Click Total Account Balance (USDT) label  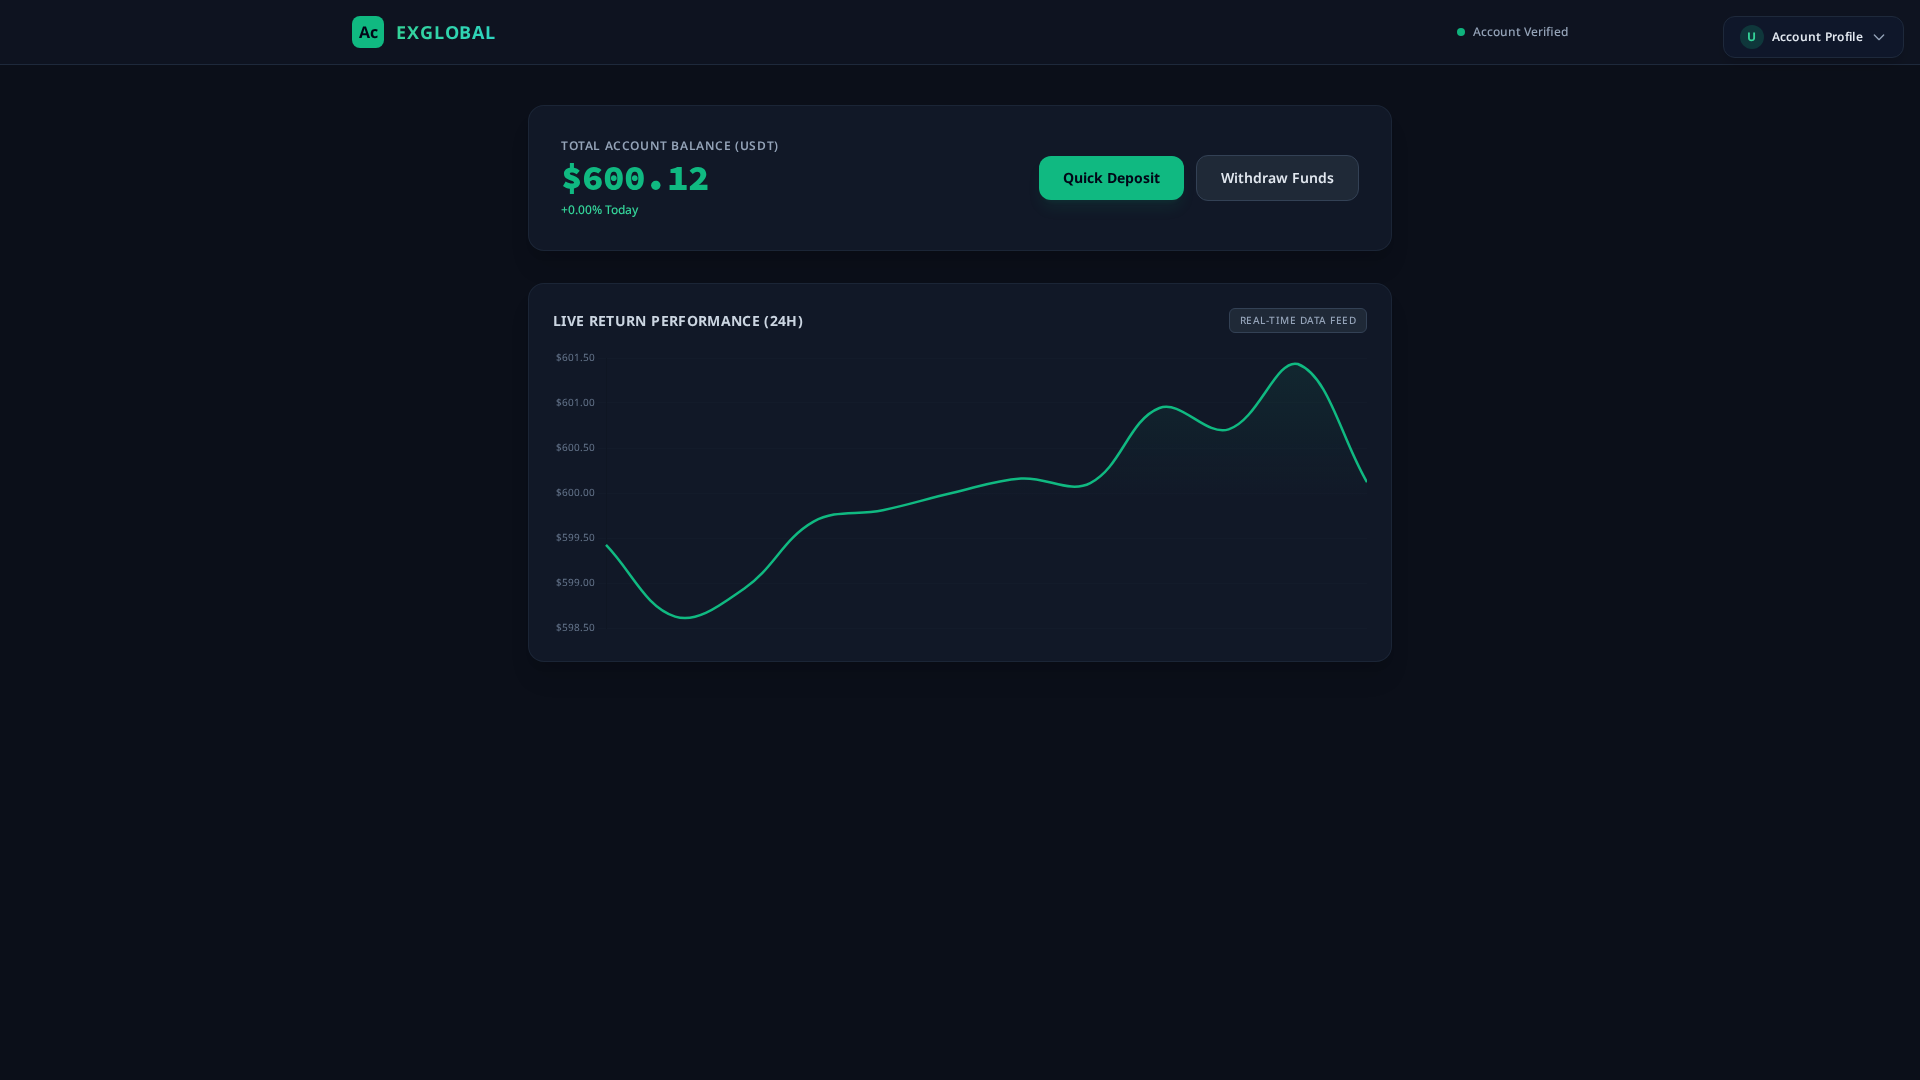coord(669,146)
